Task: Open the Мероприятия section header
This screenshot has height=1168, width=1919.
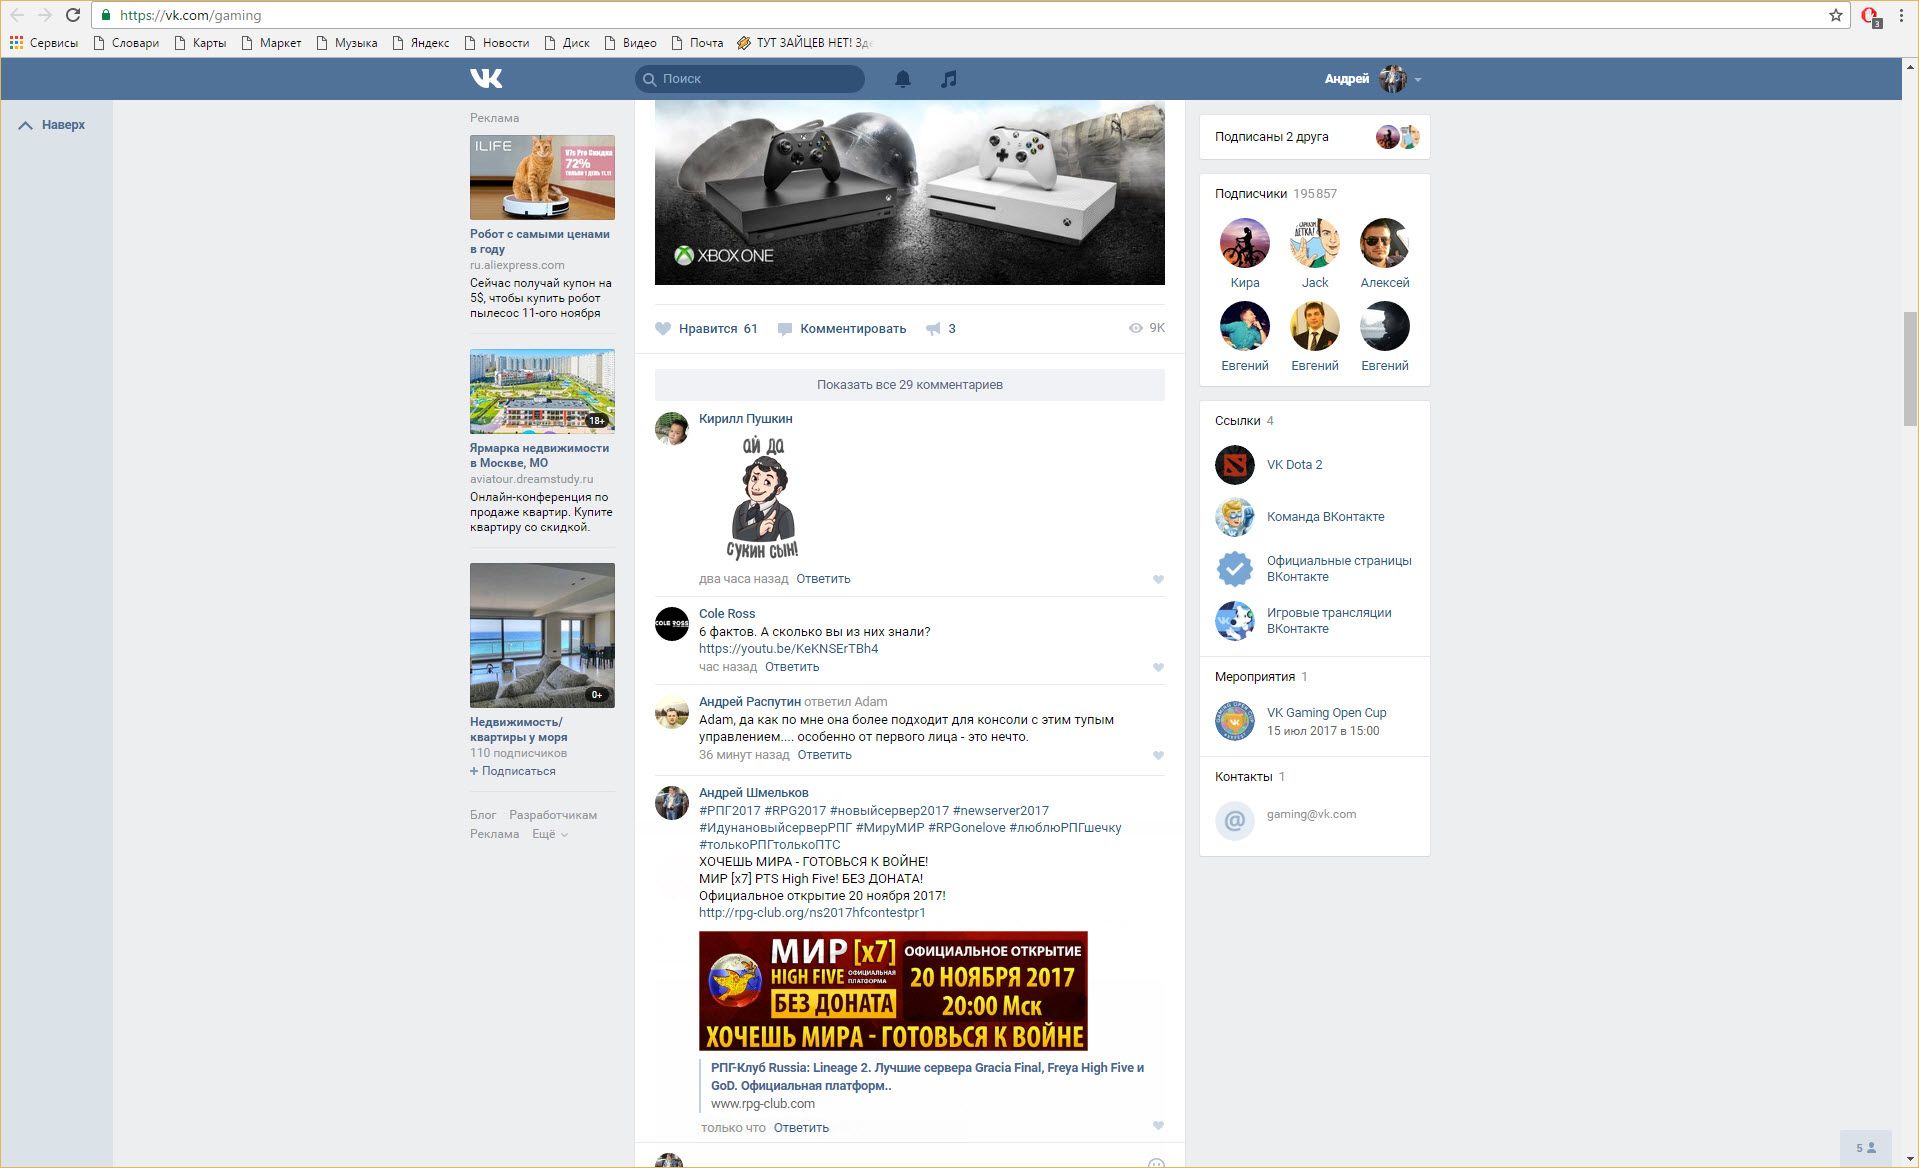Action: pyautogui.click(x=1261, y=677)
